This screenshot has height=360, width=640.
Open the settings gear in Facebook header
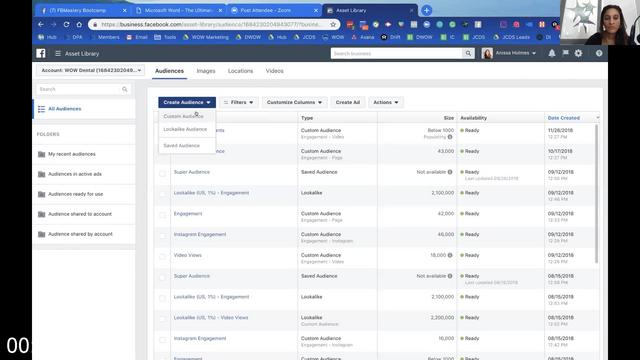(x=578, y=53)
